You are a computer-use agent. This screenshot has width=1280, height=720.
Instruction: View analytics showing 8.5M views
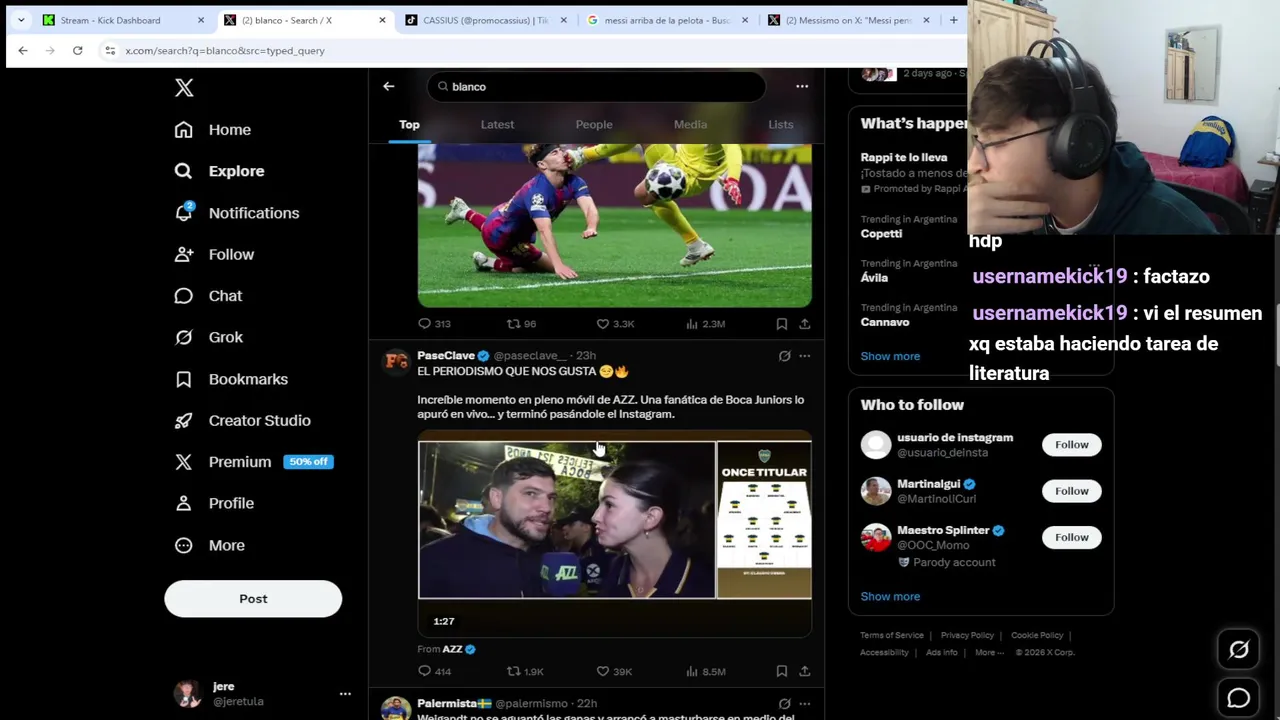pos(705,672)
